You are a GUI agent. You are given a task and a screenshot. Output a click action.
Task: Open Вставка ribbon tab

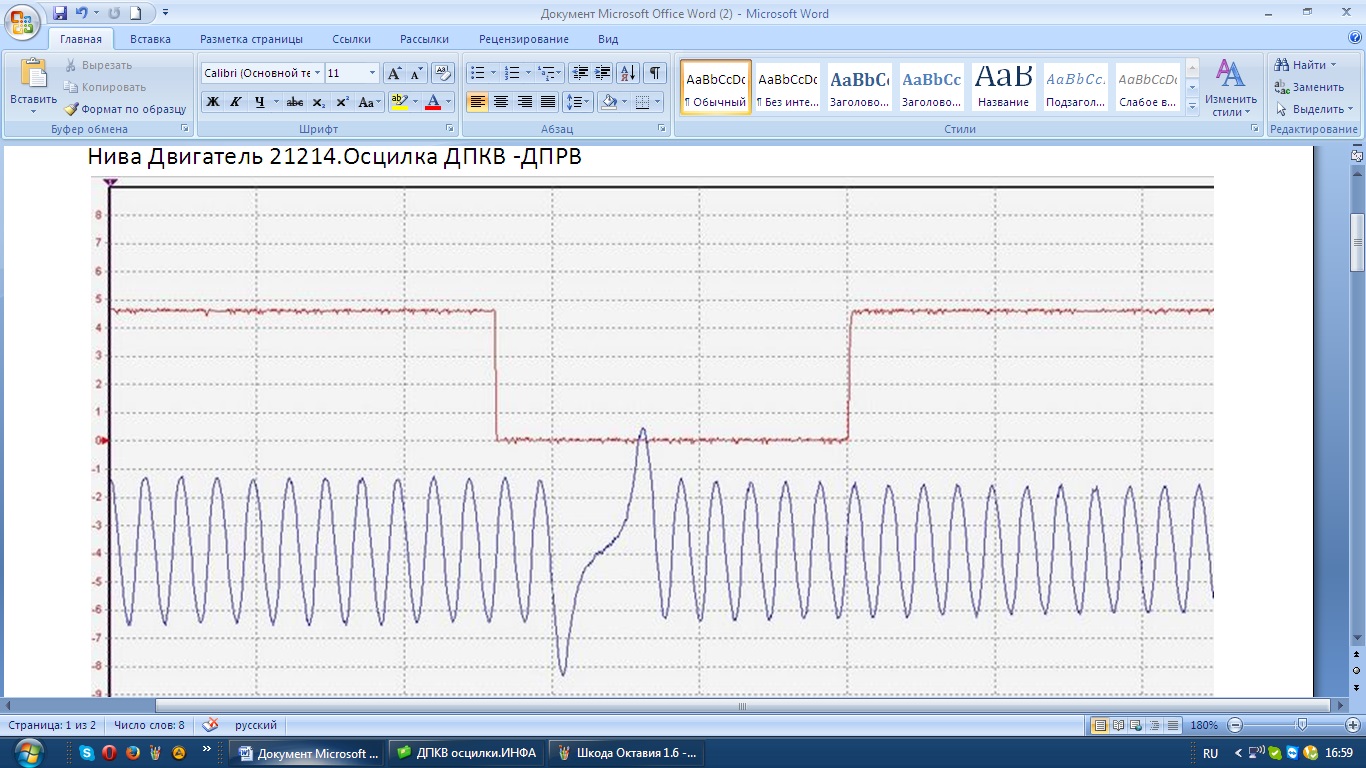point(150,39)
